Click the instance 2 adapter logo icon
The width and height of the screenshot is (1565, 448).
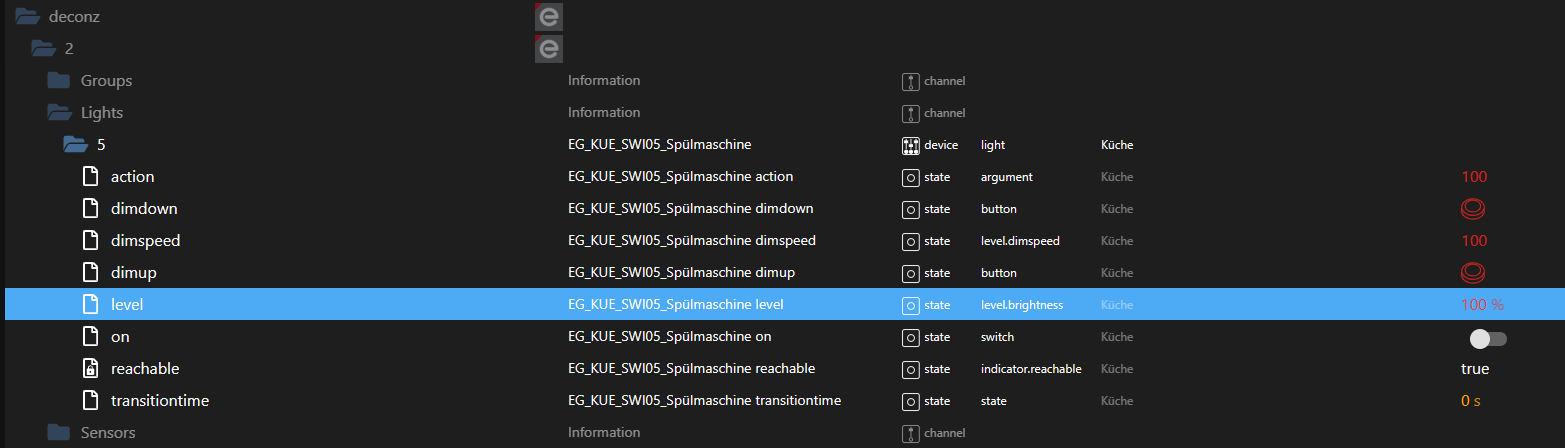548,49
